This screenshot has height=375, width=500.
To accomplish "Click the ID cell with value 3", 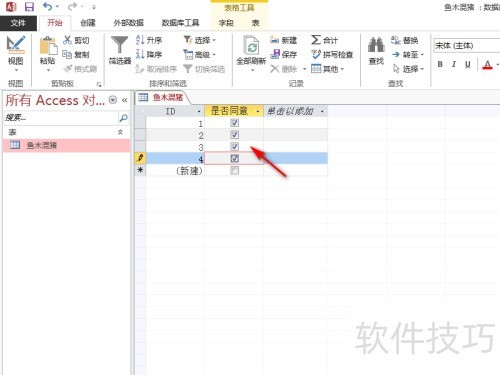I will [x=175, y=147].
